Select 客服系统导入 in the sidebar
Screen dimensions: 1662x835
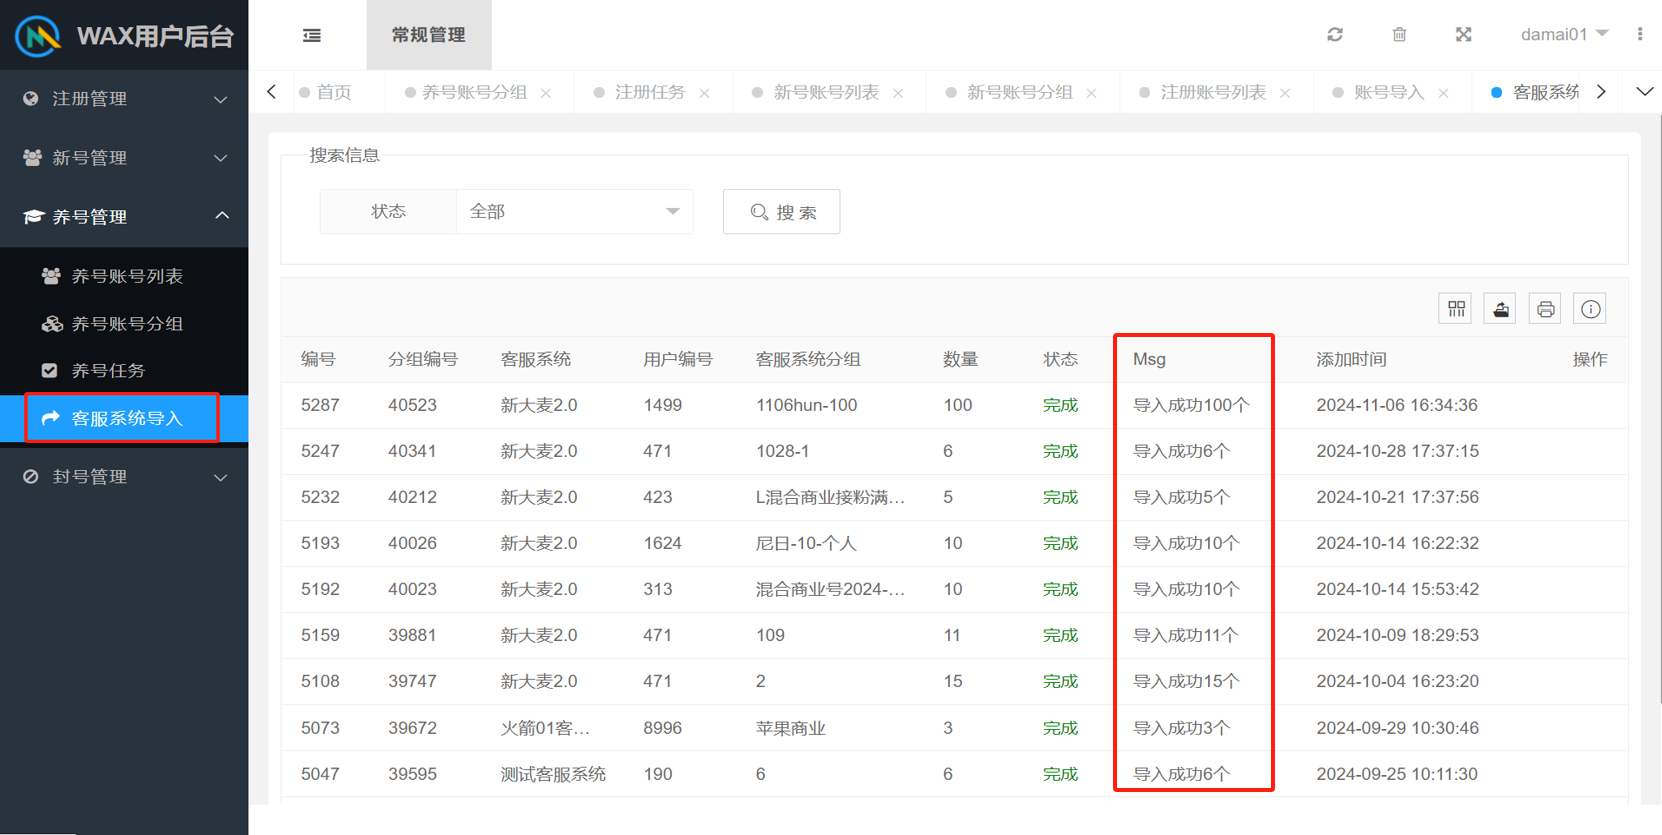pyautogui.click(x=124, y=418)
